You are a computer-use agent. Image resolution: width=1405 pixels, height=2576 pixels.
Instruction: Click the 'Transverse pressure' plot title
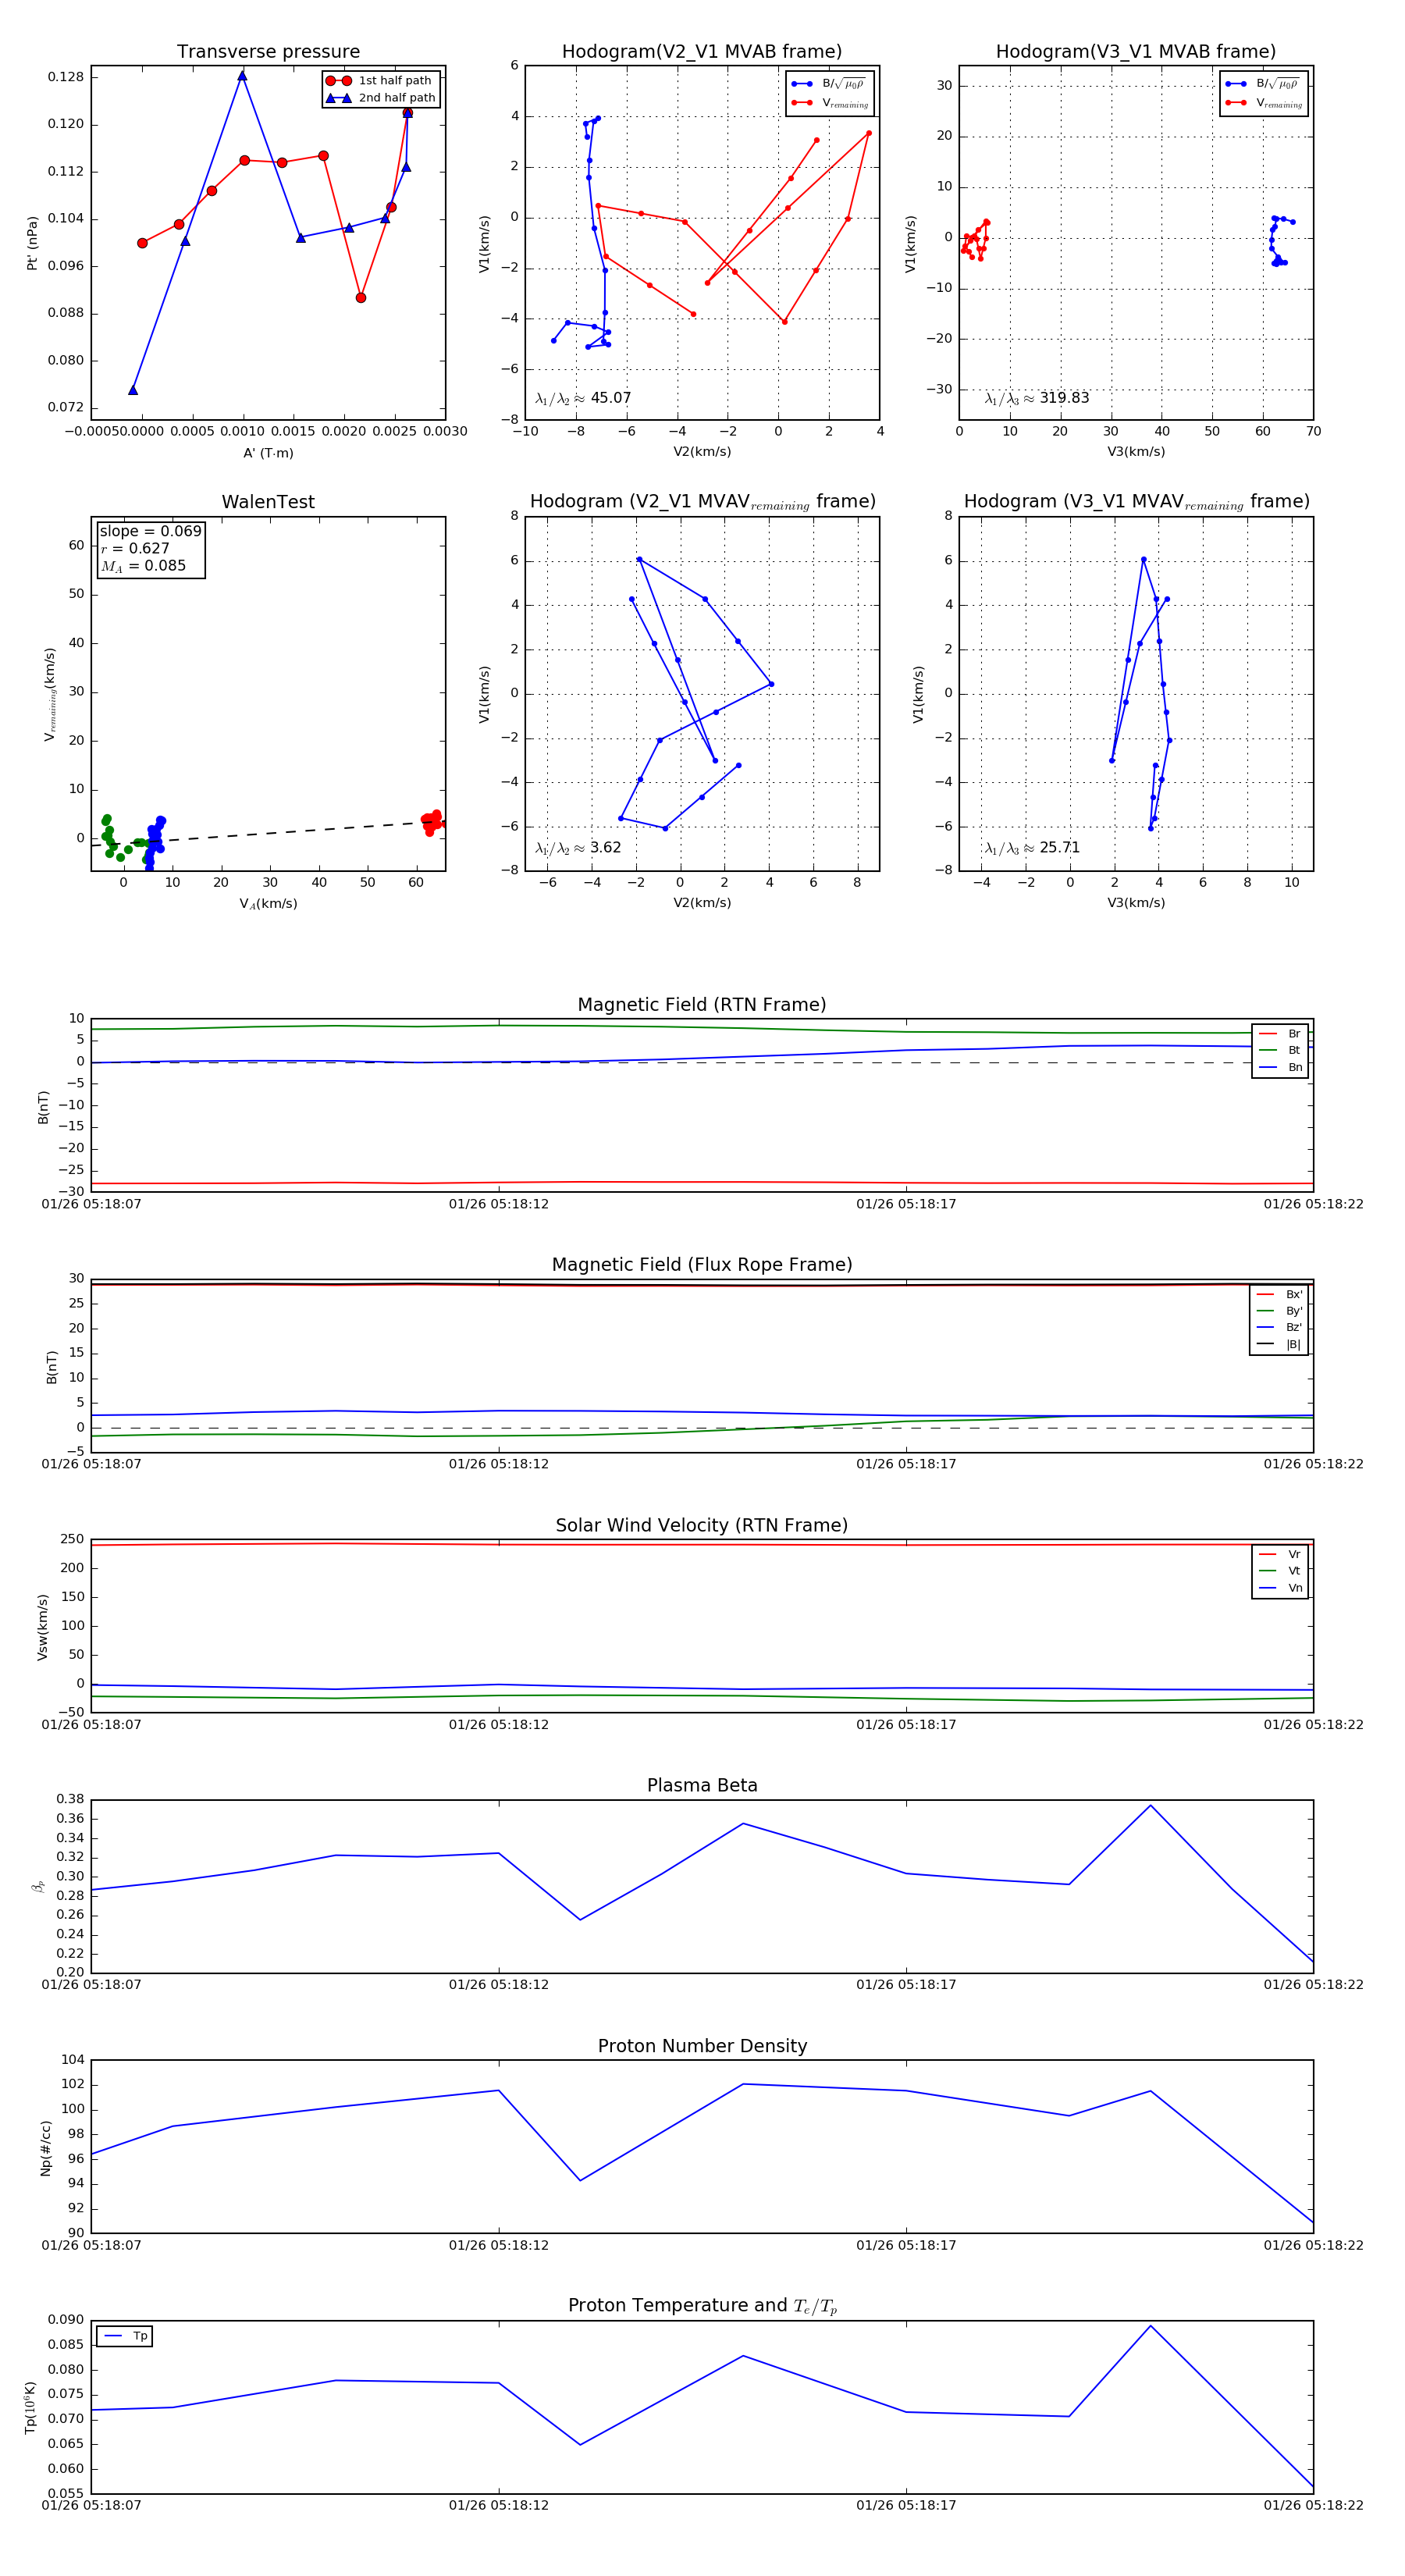268,52
